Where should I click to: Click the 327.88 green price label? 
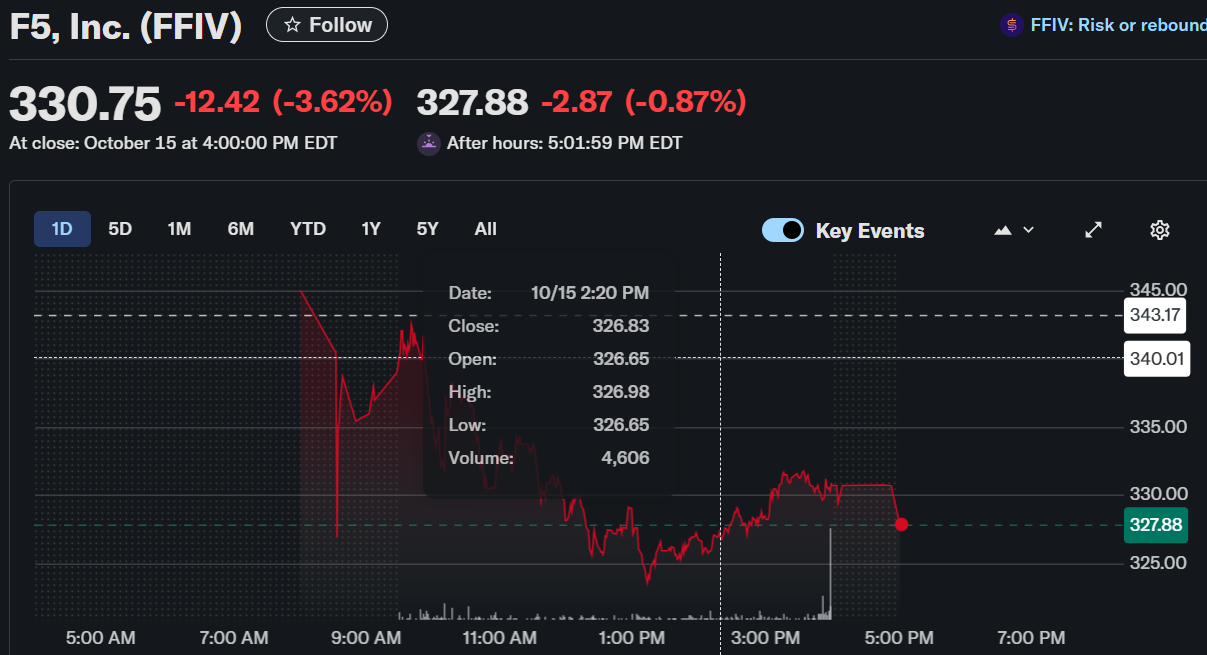click(x=1155, y=524)
